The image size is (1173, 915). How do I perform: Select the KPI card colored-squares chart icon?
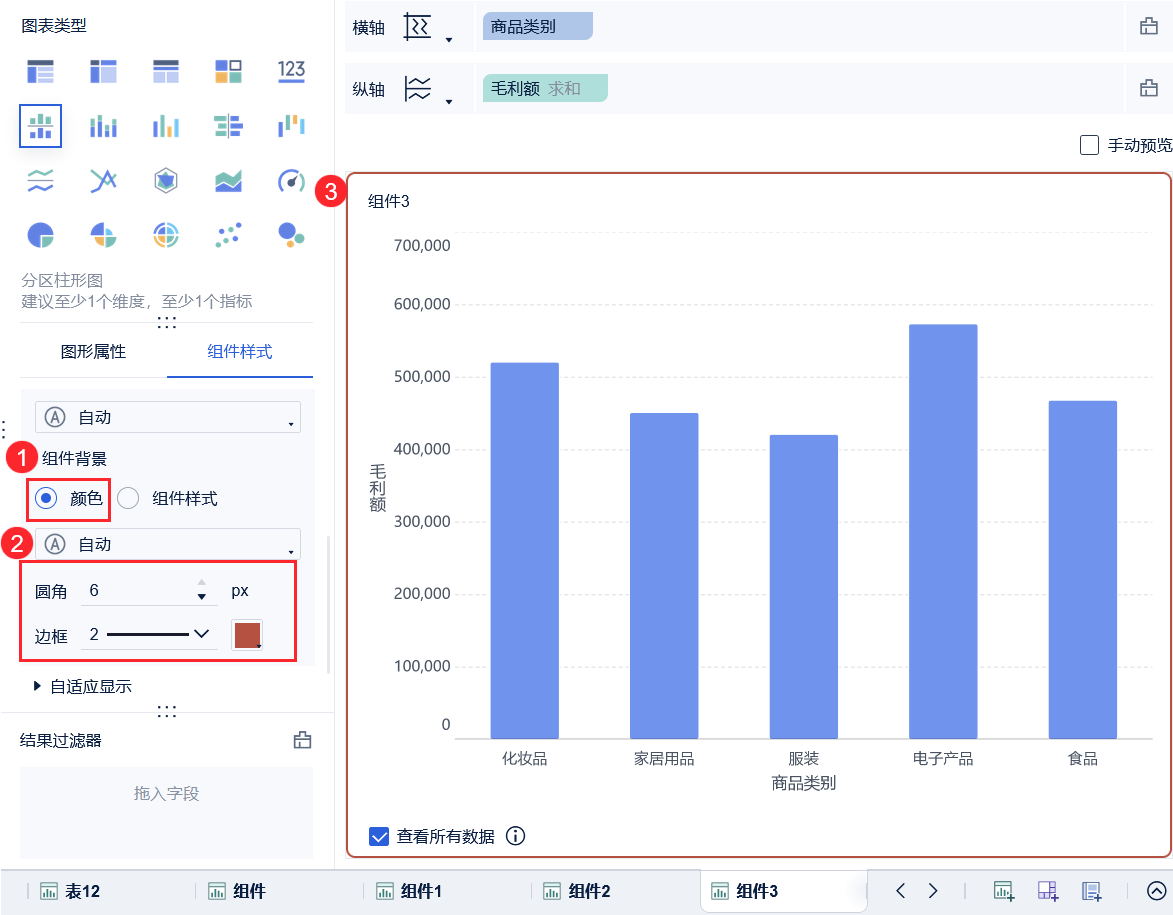[x=228, y=72]
